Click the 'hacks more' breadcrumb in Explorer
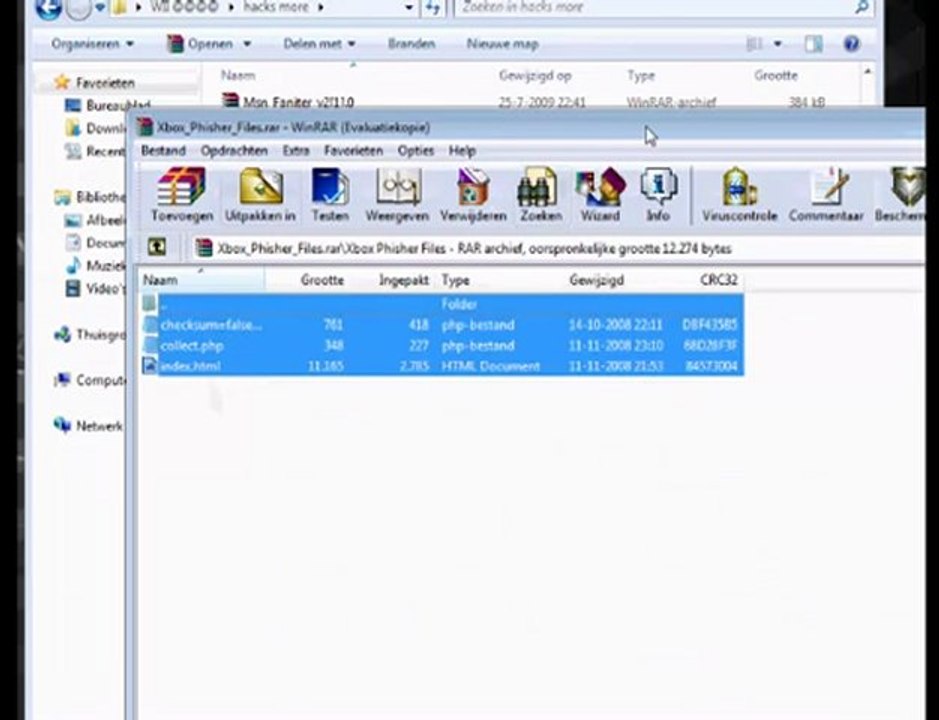Viewport: 939px width, 720px height. 276,7
